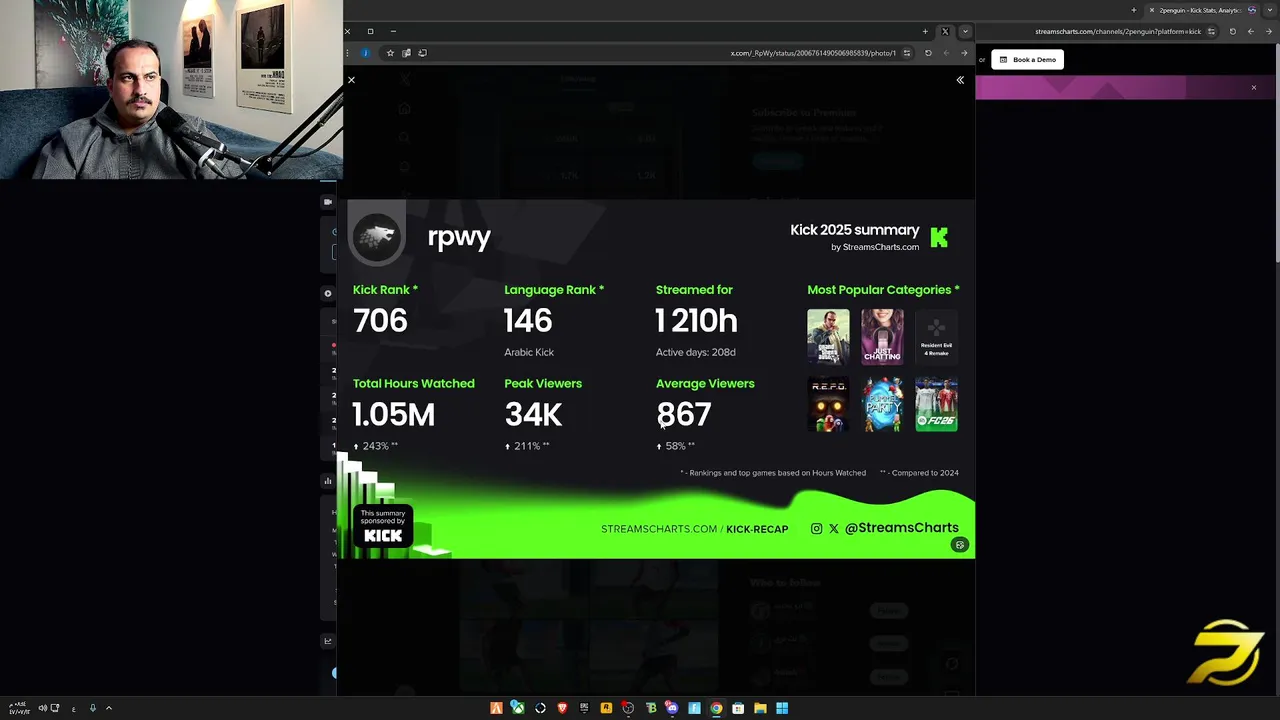Image resolution: width=1280 pixels, height=720 pixels.
Task: Click the site info icon in X window
Action: (x=907, y=53)
